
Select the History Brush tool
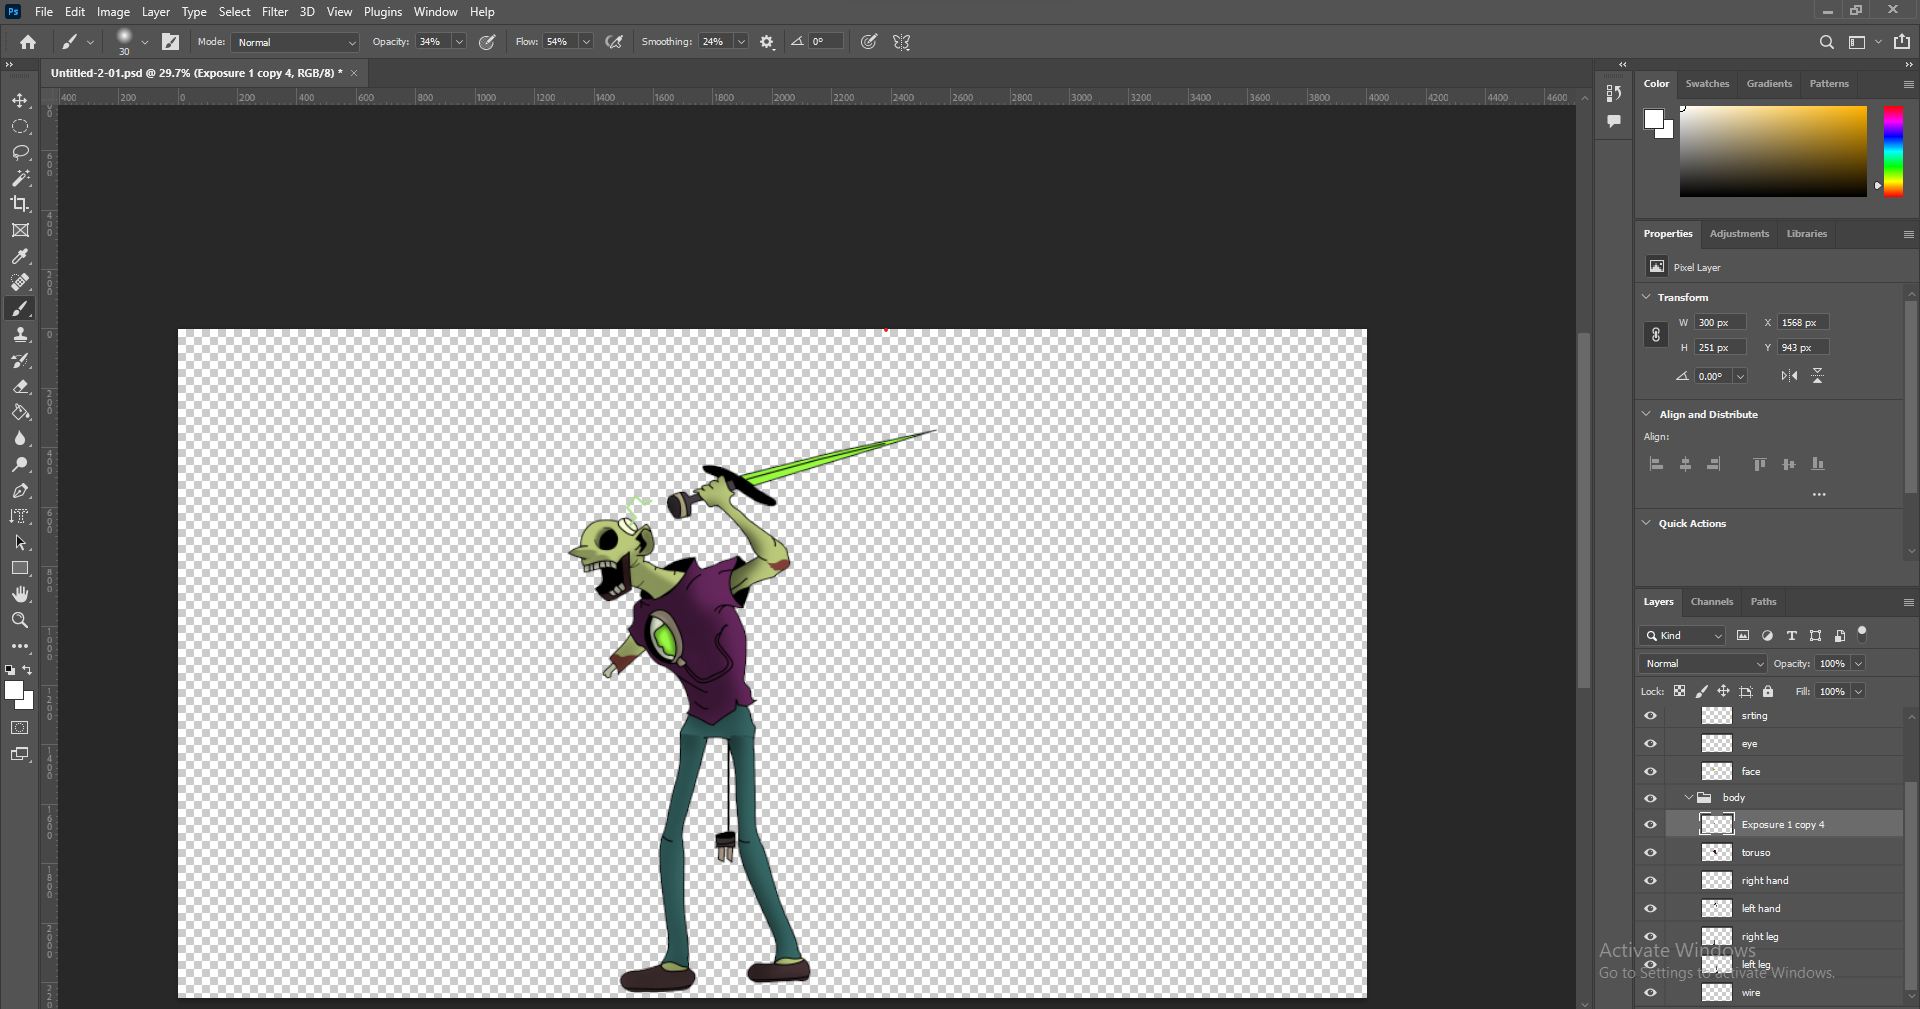coord(20,360)
